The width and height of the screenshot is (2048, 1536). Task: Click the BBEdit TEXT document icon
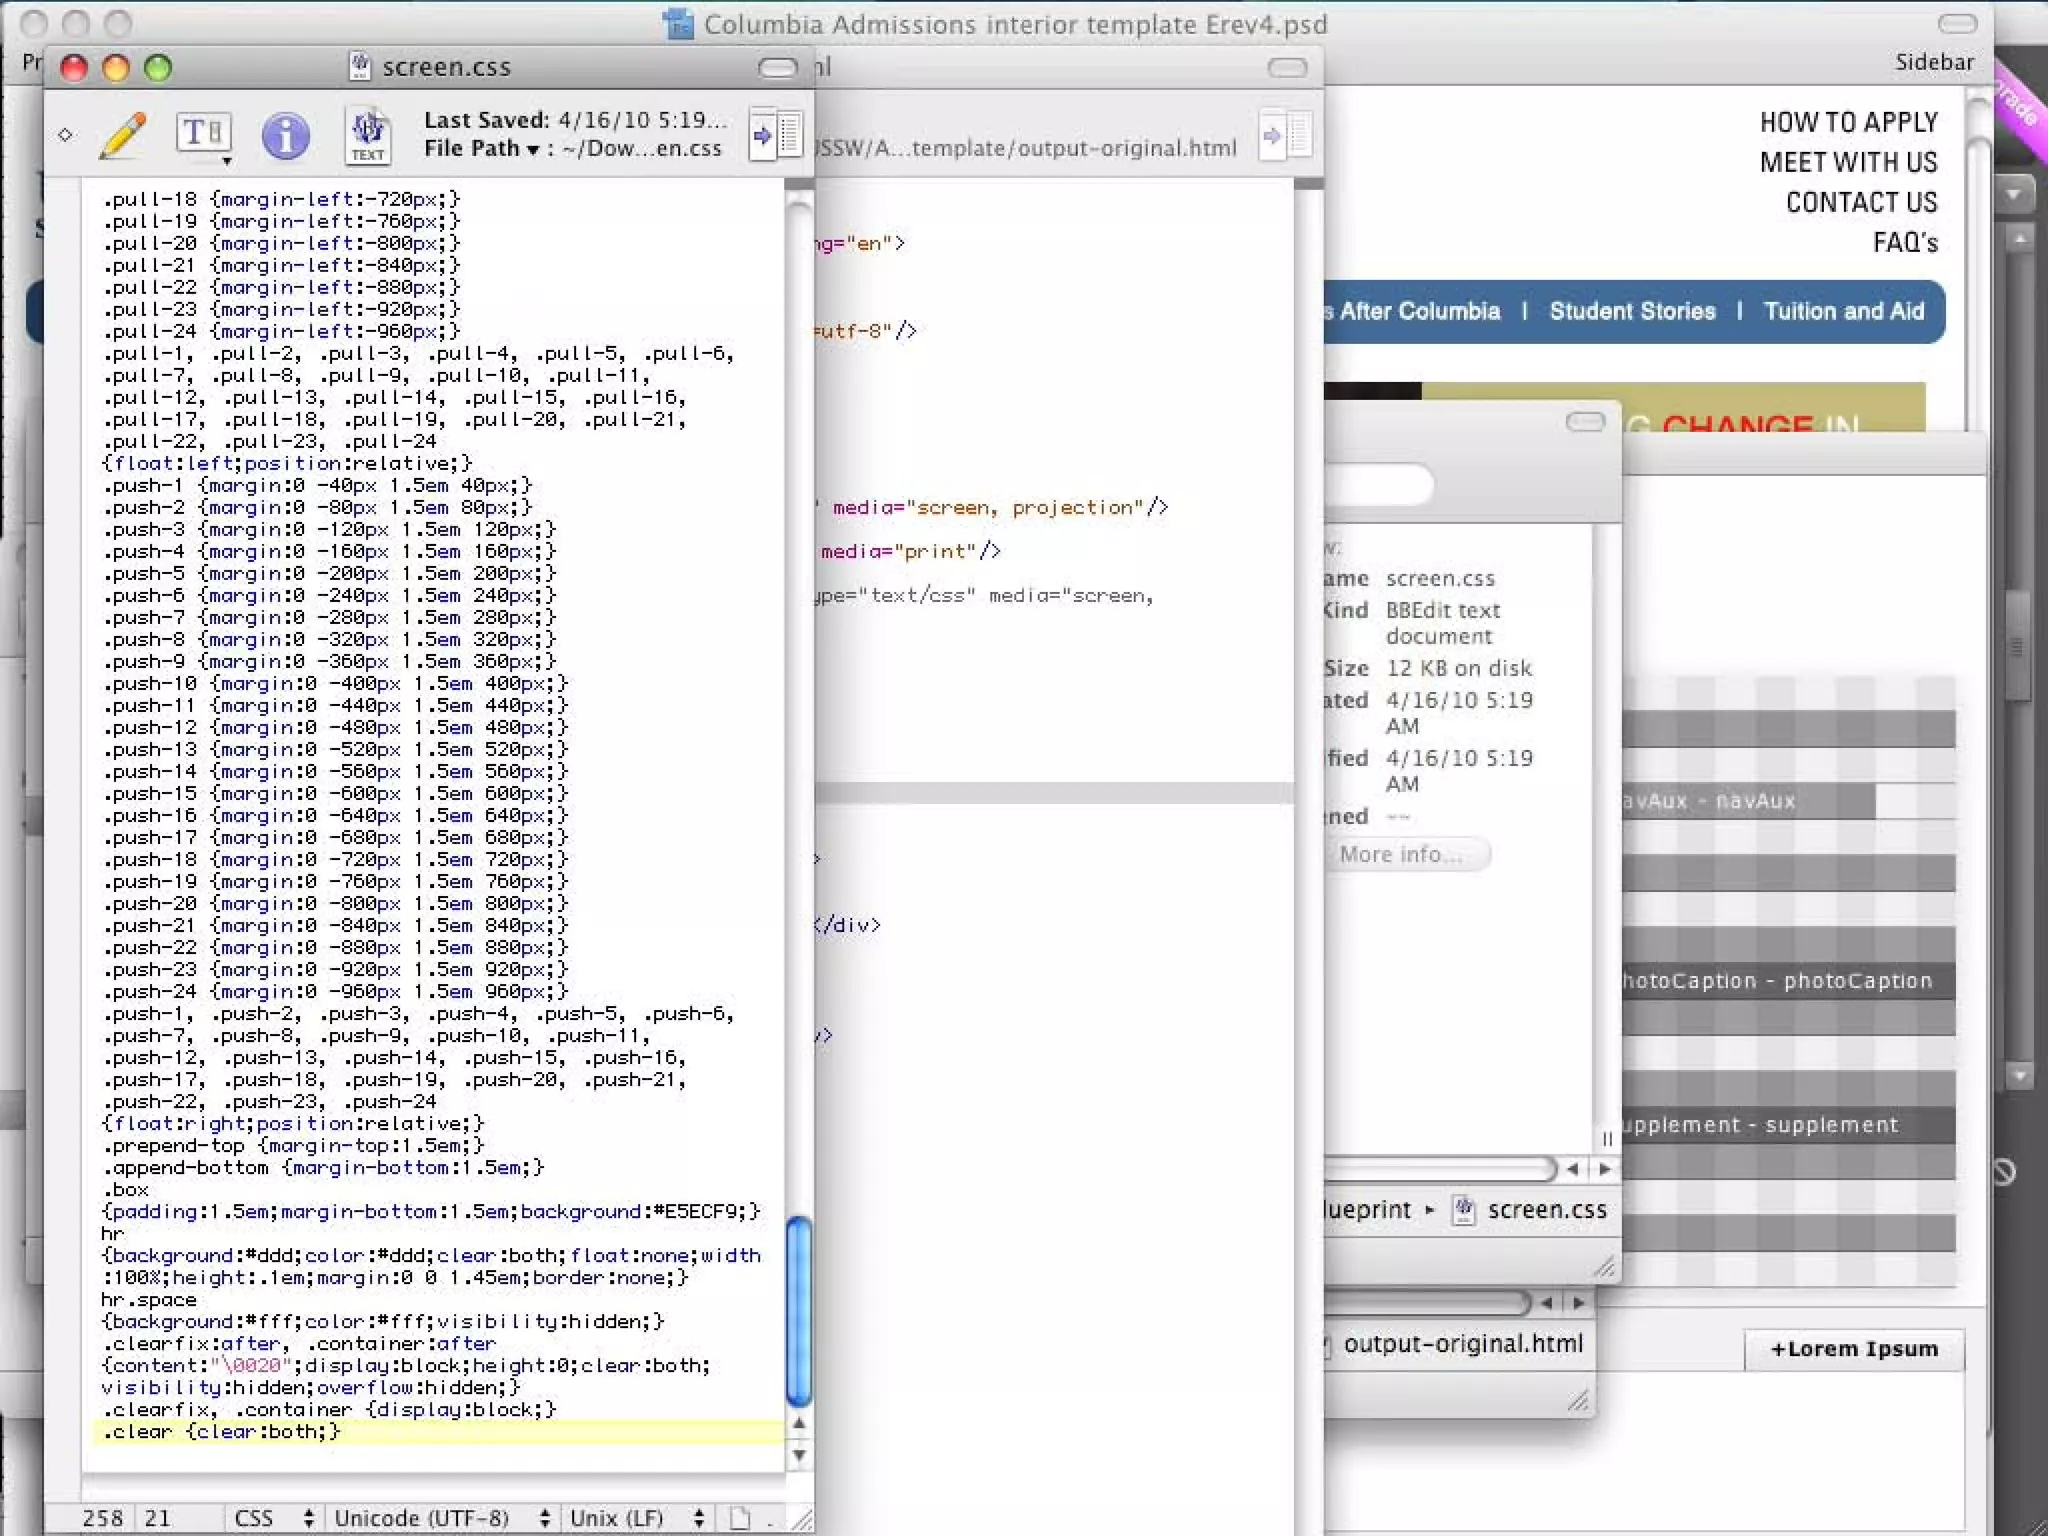368,135
